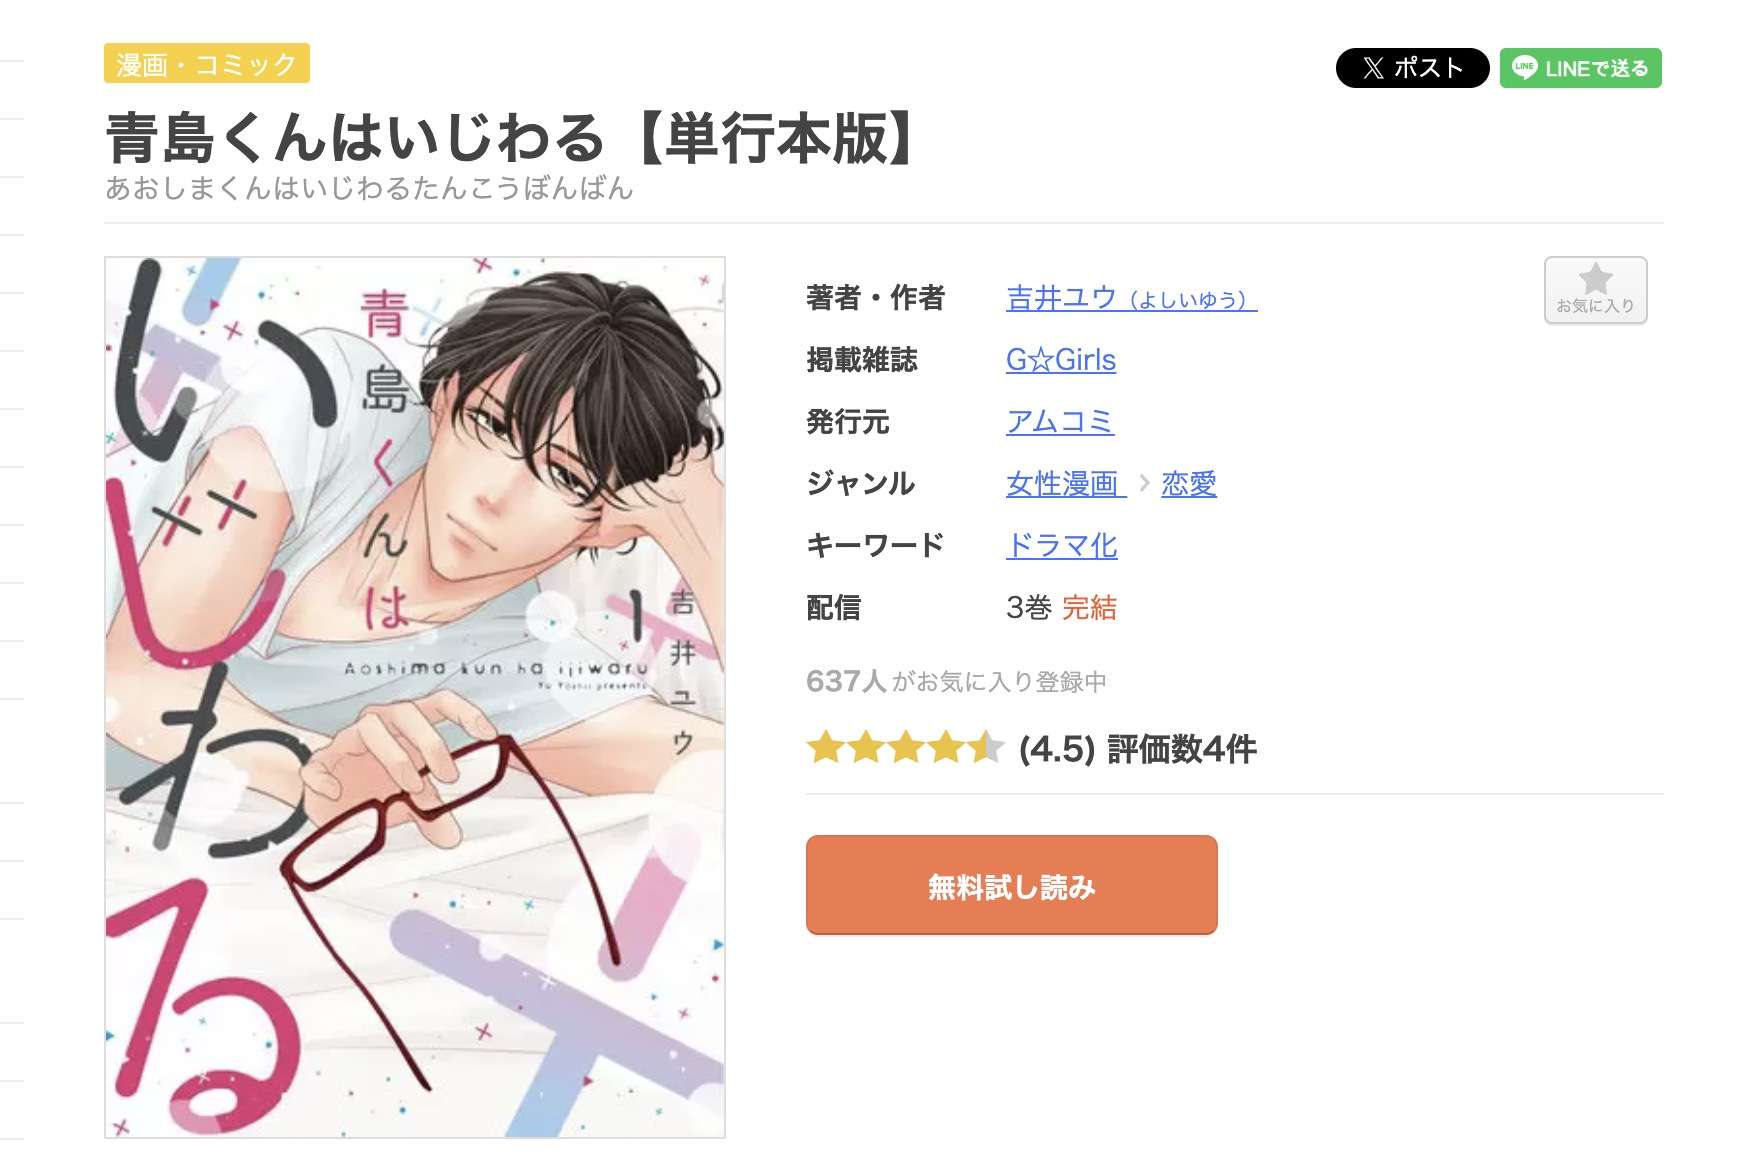Toggle the お気に入り star favorite button

(1595, 290)
